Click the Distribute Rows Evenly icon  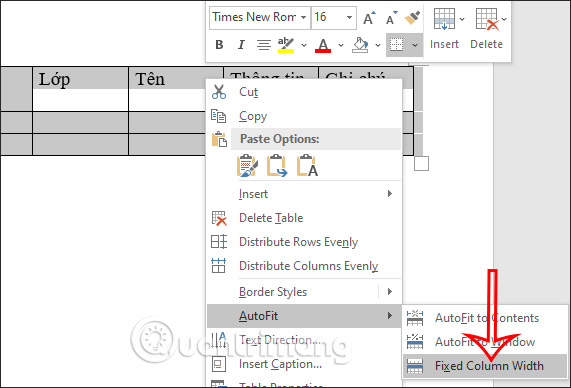pyautogui.click(x=219, y=242)
